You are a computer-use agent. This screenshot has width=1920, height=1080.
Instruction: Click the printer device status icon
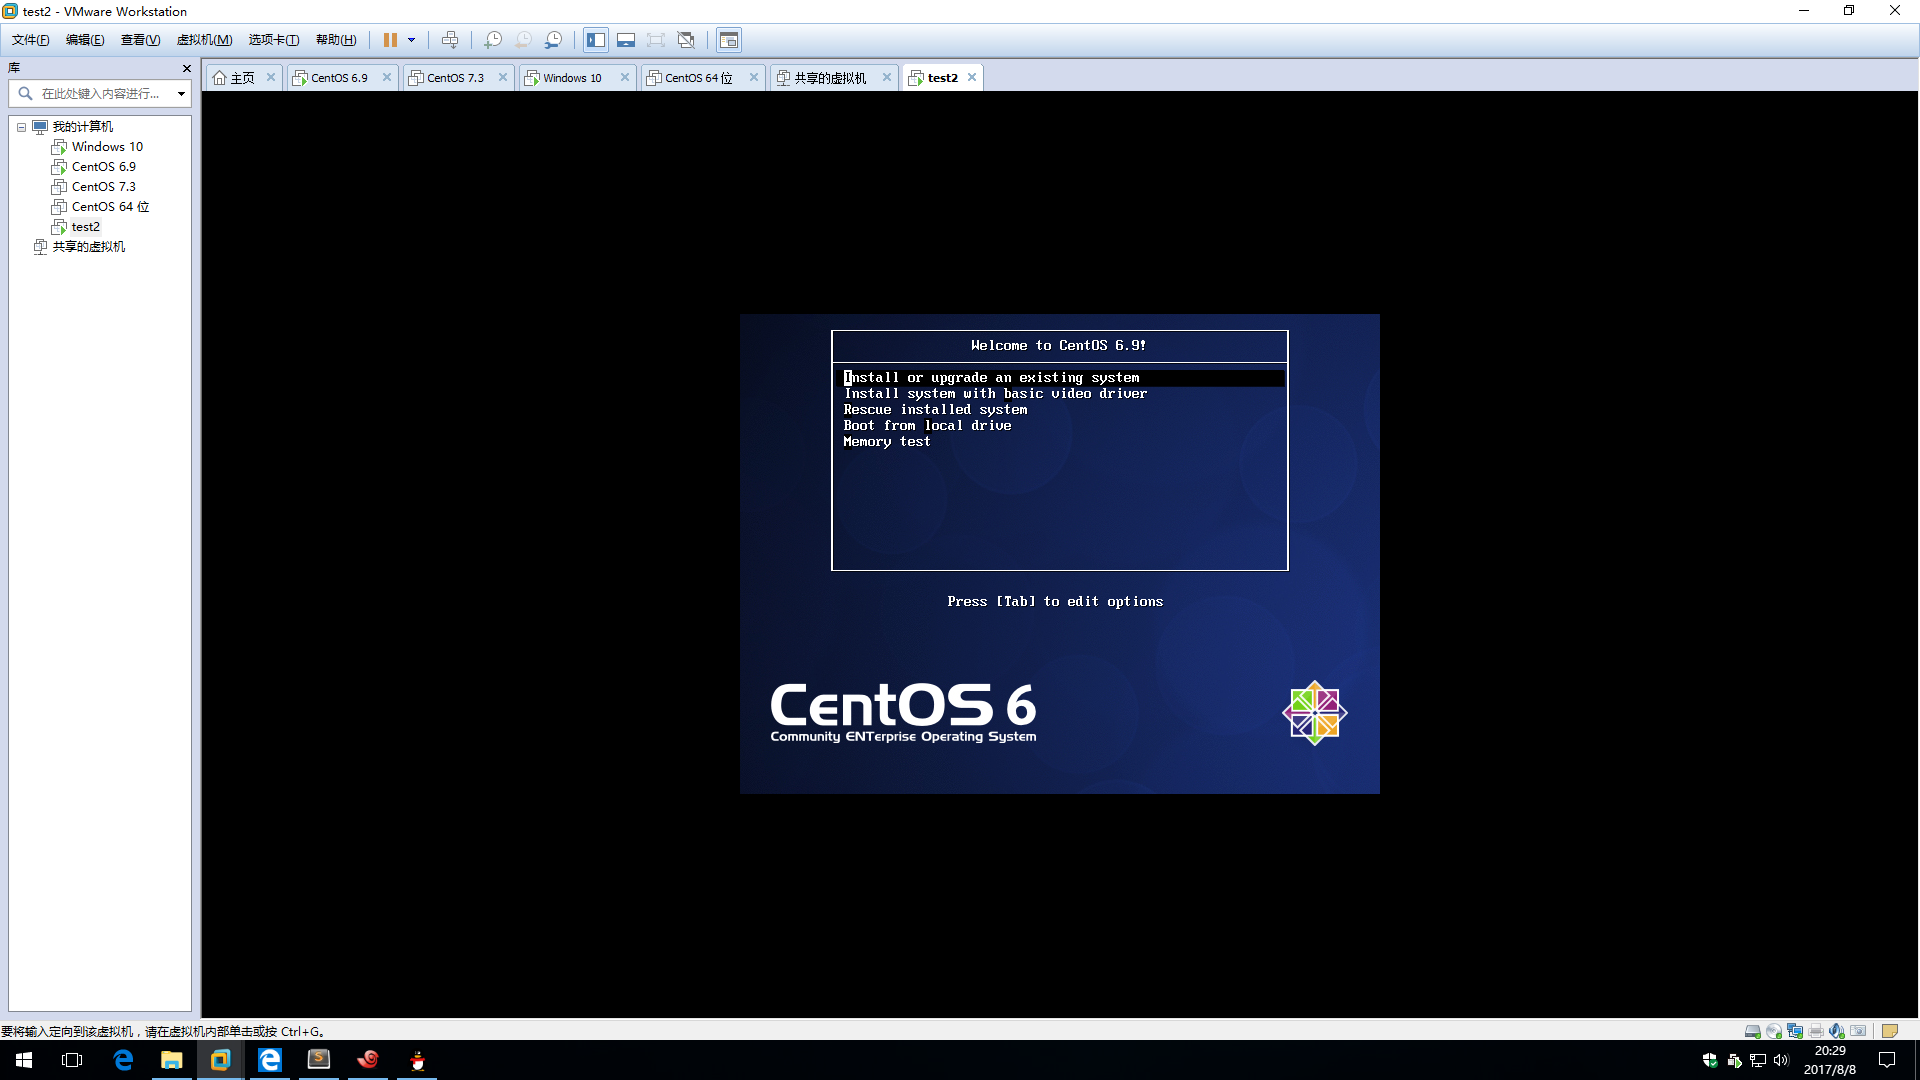pyautogui.click(x=1816, y=1031)
